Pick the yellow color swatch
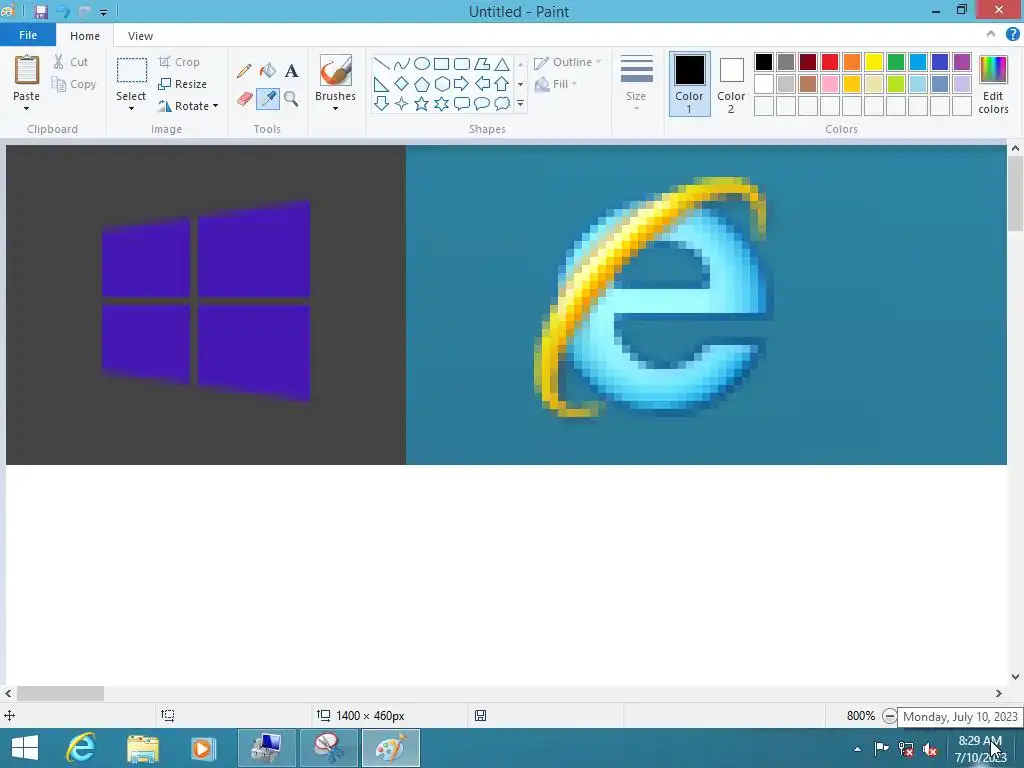This screenshot has width=1024, height=768. [x=874, y=62]
